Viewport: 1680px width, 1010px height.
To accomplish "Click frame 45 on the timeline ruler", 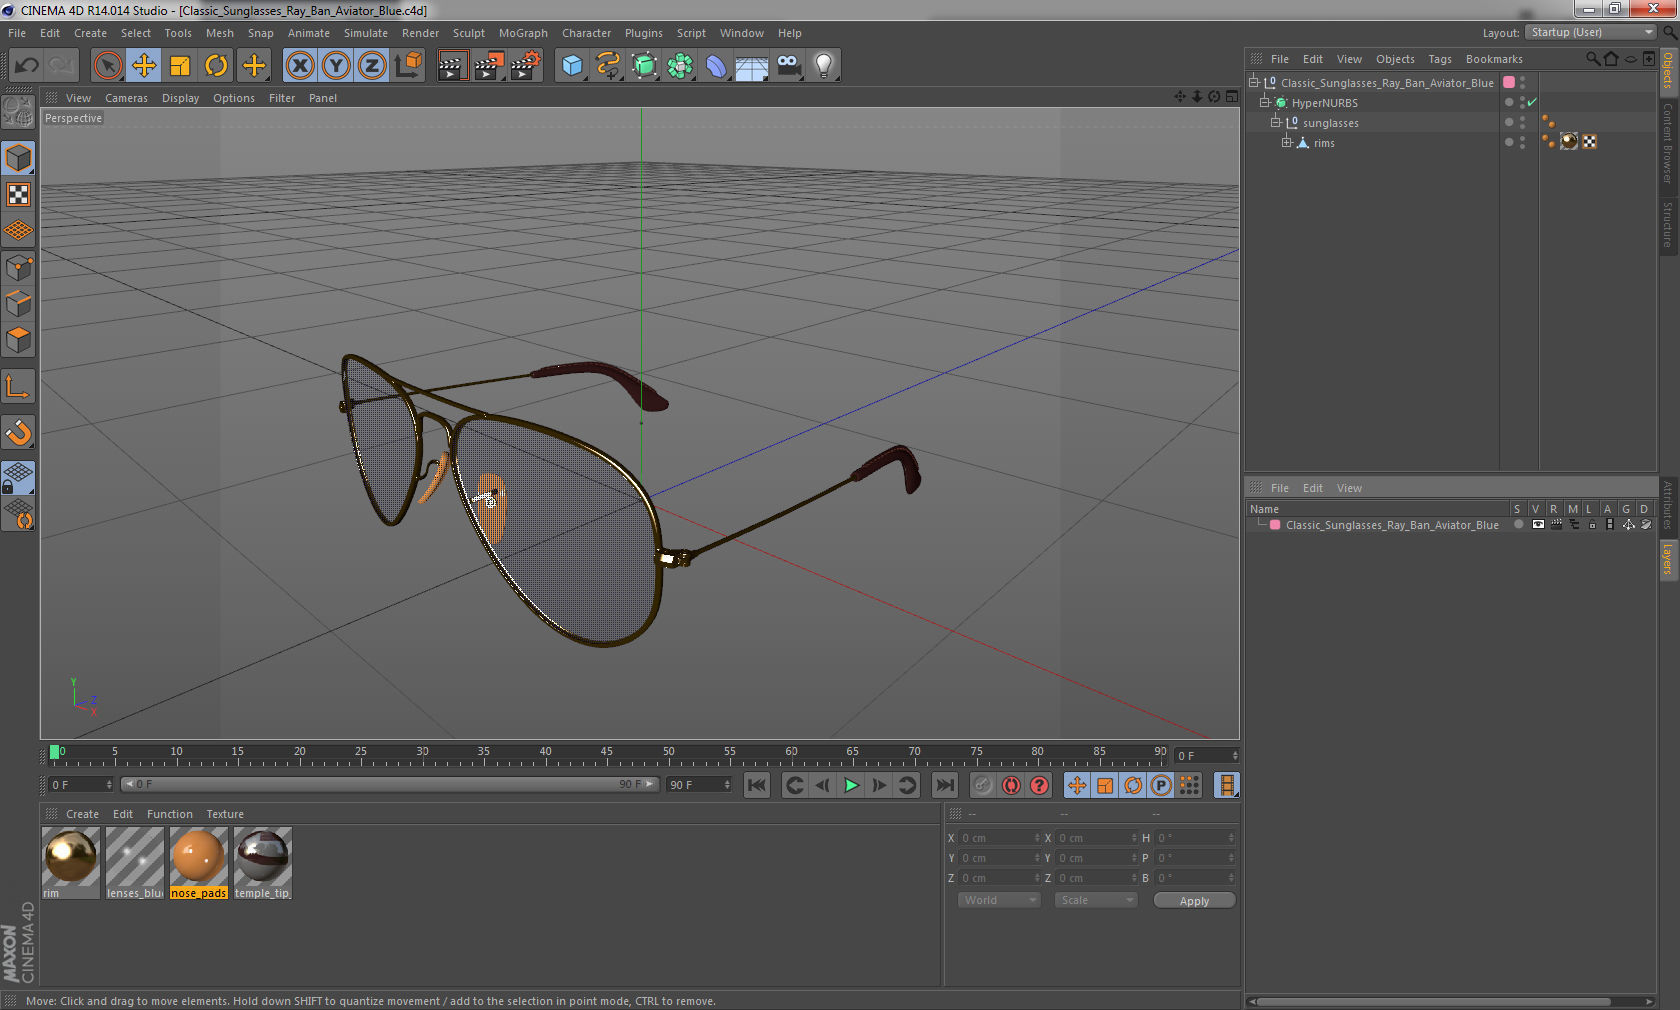I will (x=607, y=754).
